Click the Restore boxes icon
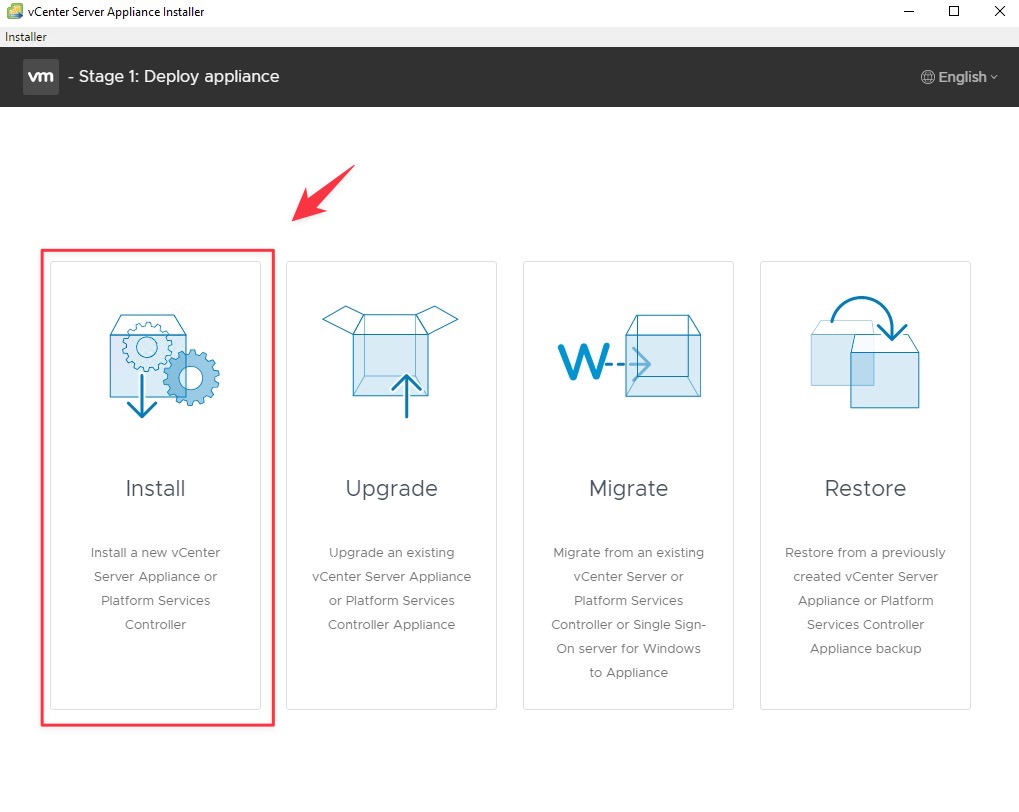 [865, 352]
